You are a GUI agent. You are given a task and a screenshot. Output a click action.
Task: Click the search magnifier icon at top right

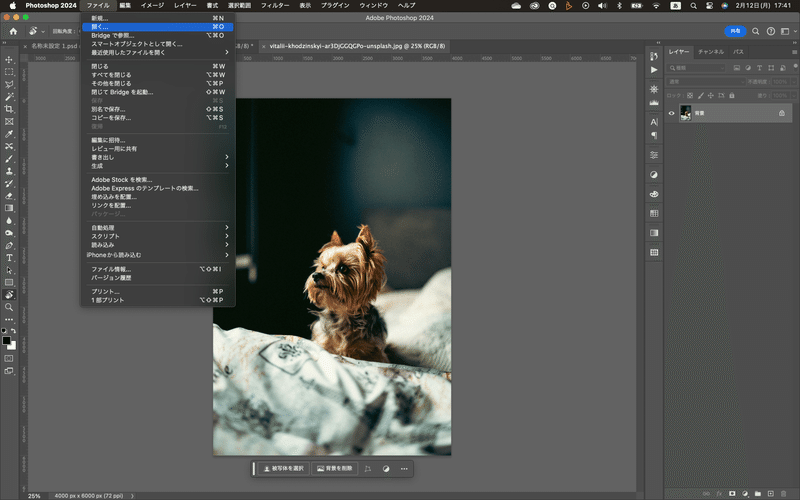click(x=756, y=32)
